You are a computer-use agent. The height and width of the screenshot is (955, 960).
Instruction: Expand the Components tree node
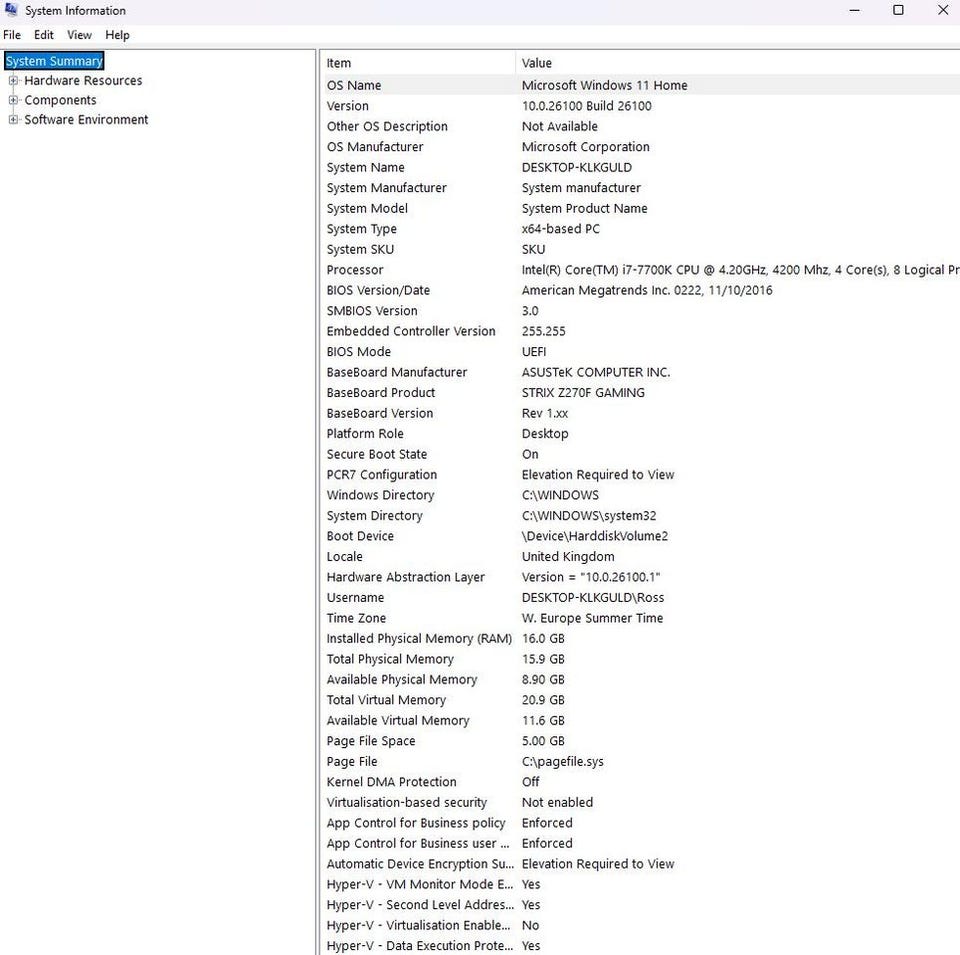coord(13,100)
